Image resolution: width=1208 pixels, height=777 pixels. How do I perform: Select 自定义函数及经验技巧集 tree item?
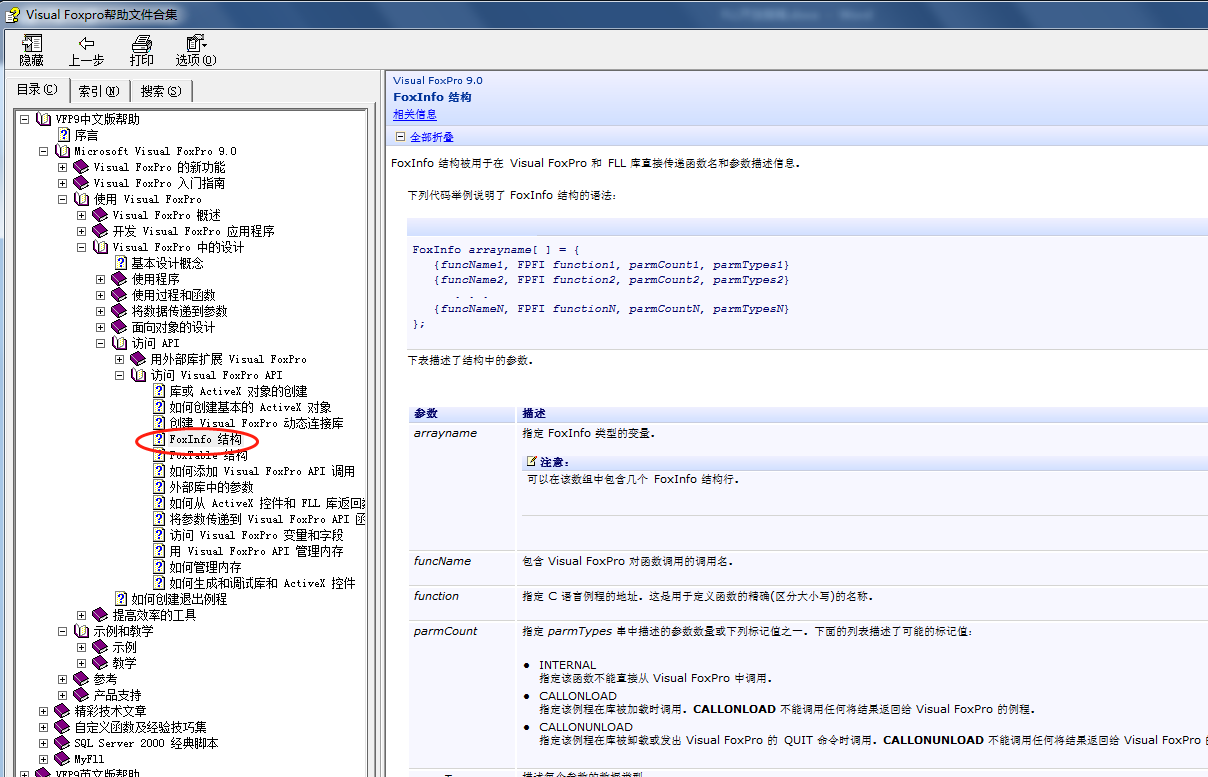141,727
